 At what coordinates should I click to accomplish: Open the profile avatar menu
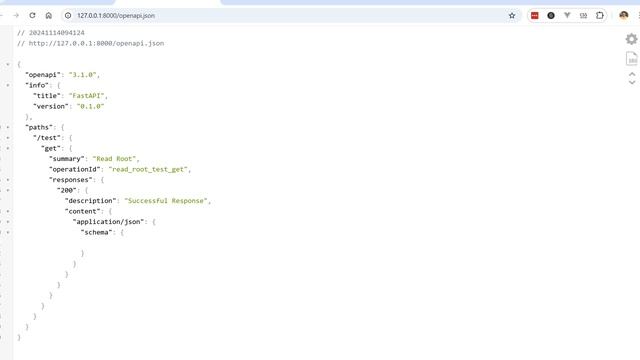(624, 16)
